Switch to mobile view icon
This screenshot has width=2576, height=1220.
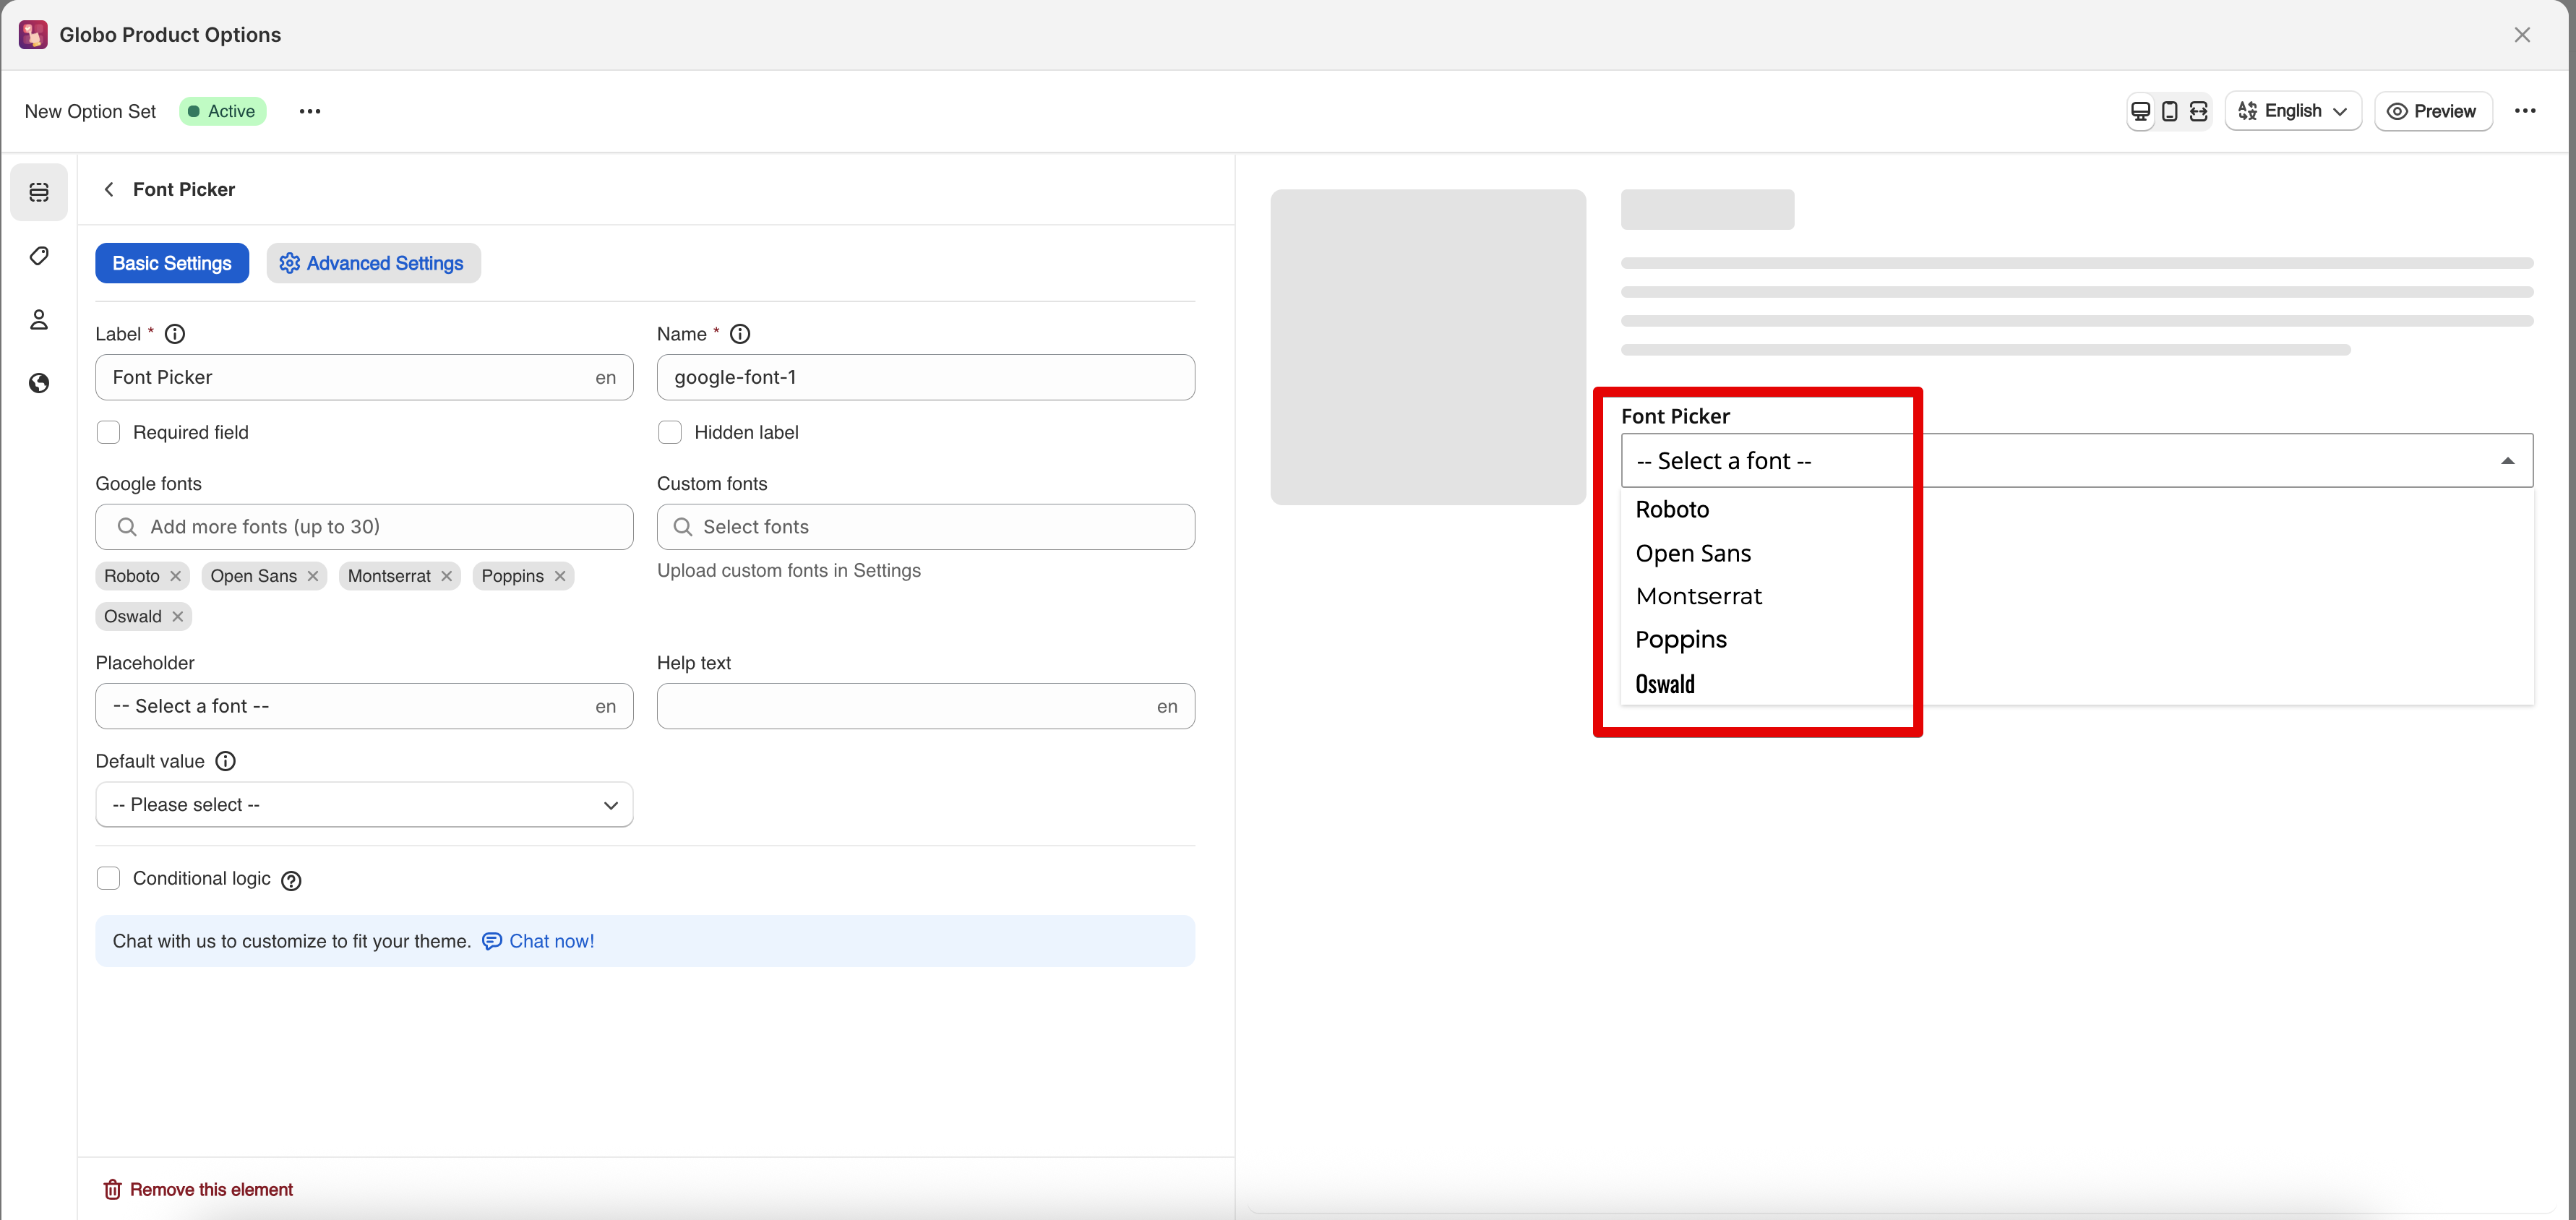point(2169,111)
